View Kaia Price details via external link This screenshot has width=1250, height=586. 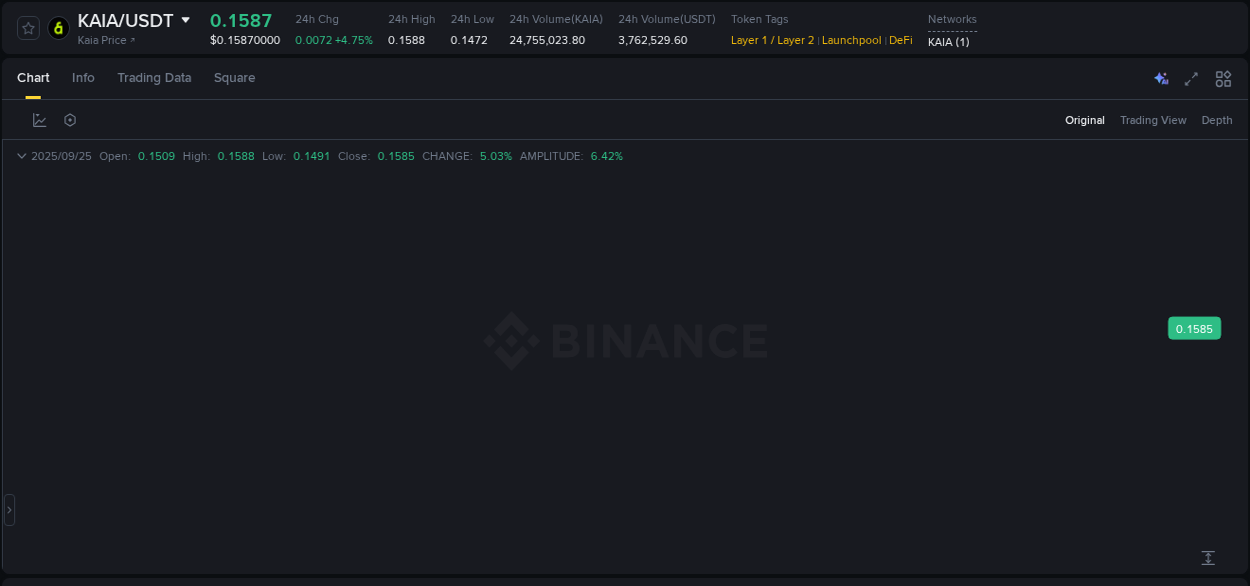tap(102, 40)
